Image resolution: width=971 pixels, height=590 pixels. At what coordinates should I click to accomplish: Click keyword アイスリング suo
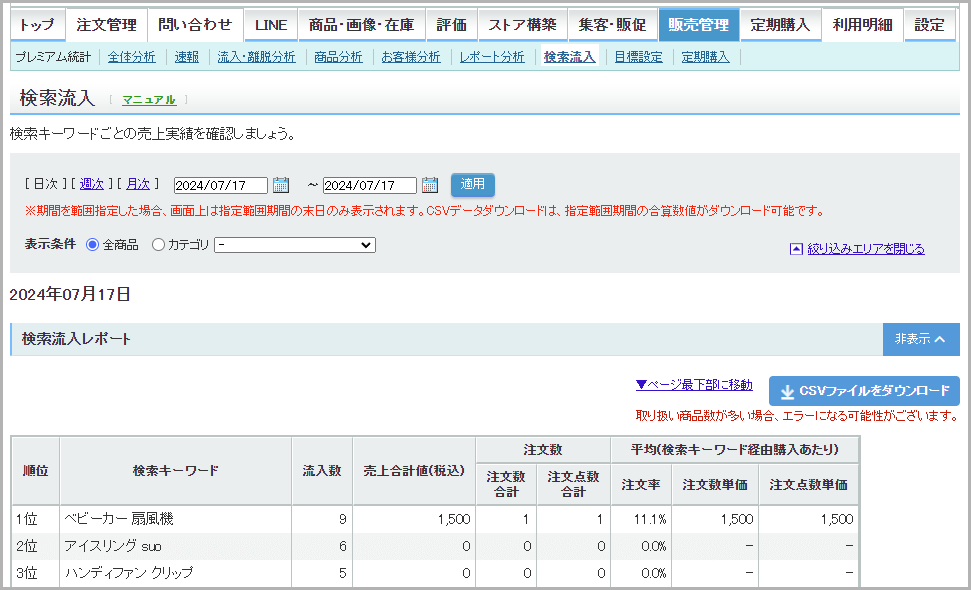click(113, 546)
